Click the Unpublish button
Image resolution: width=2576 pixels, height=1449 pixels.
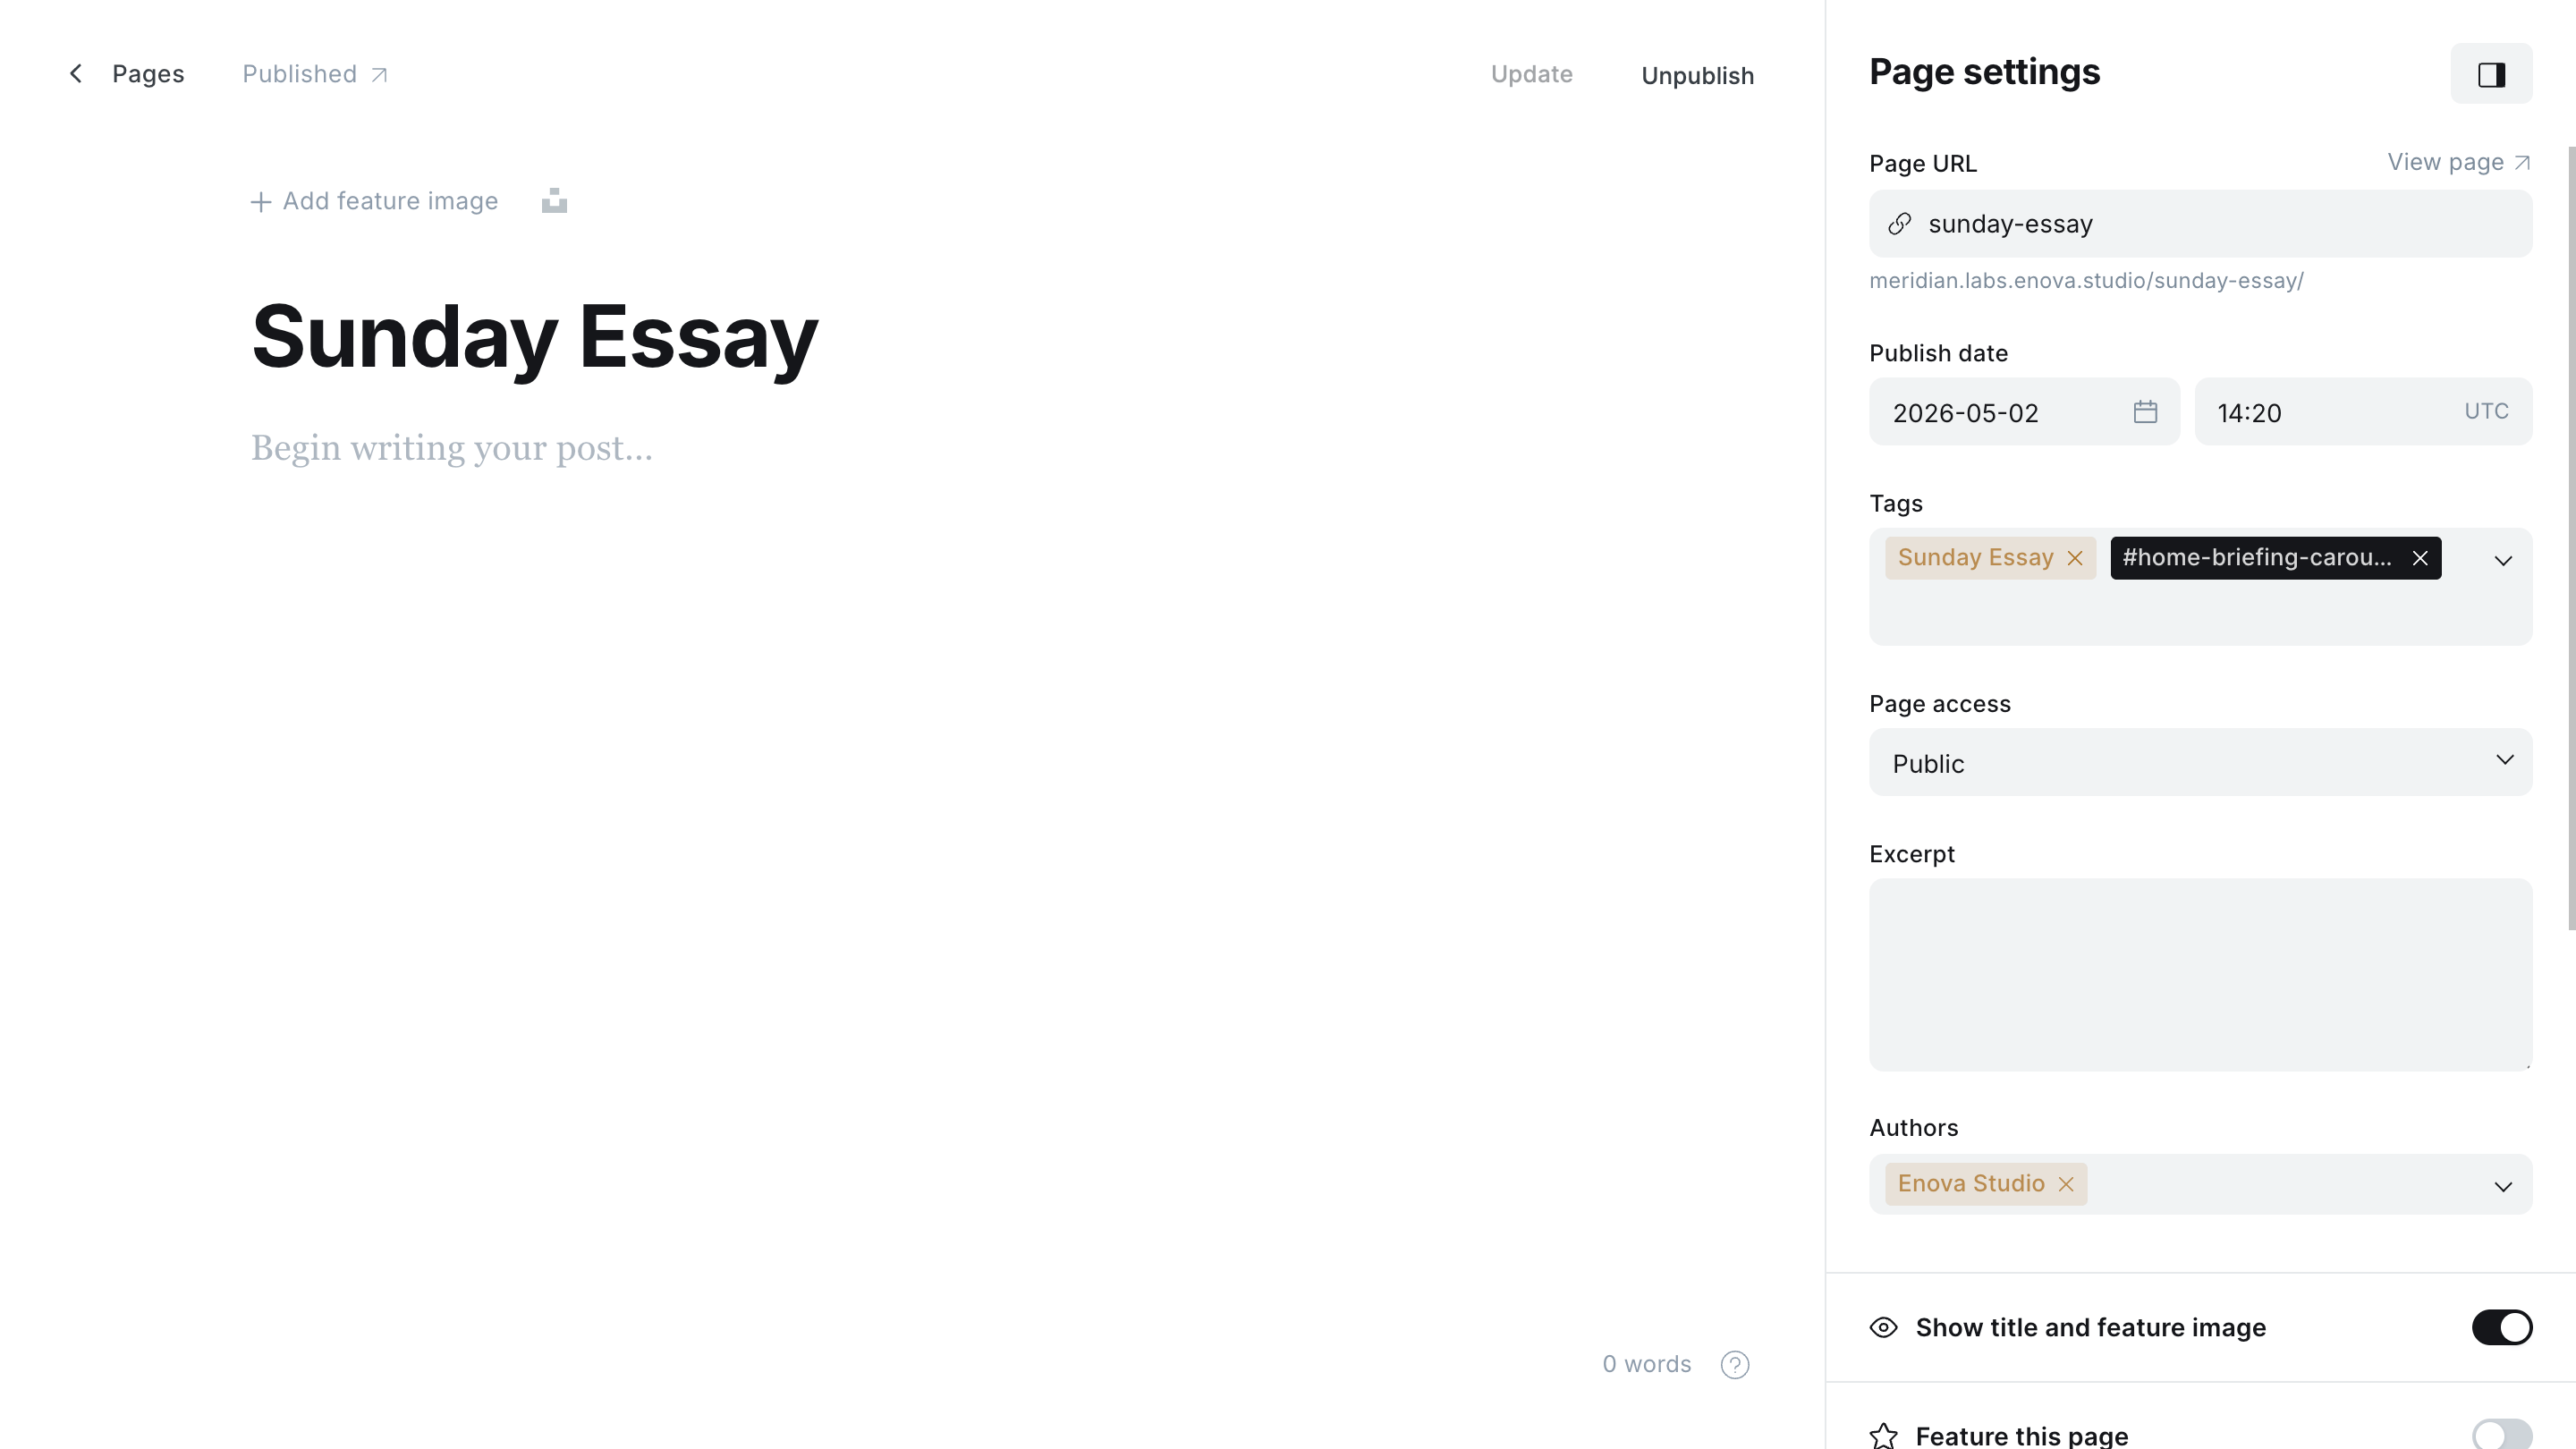[1697, 76]
